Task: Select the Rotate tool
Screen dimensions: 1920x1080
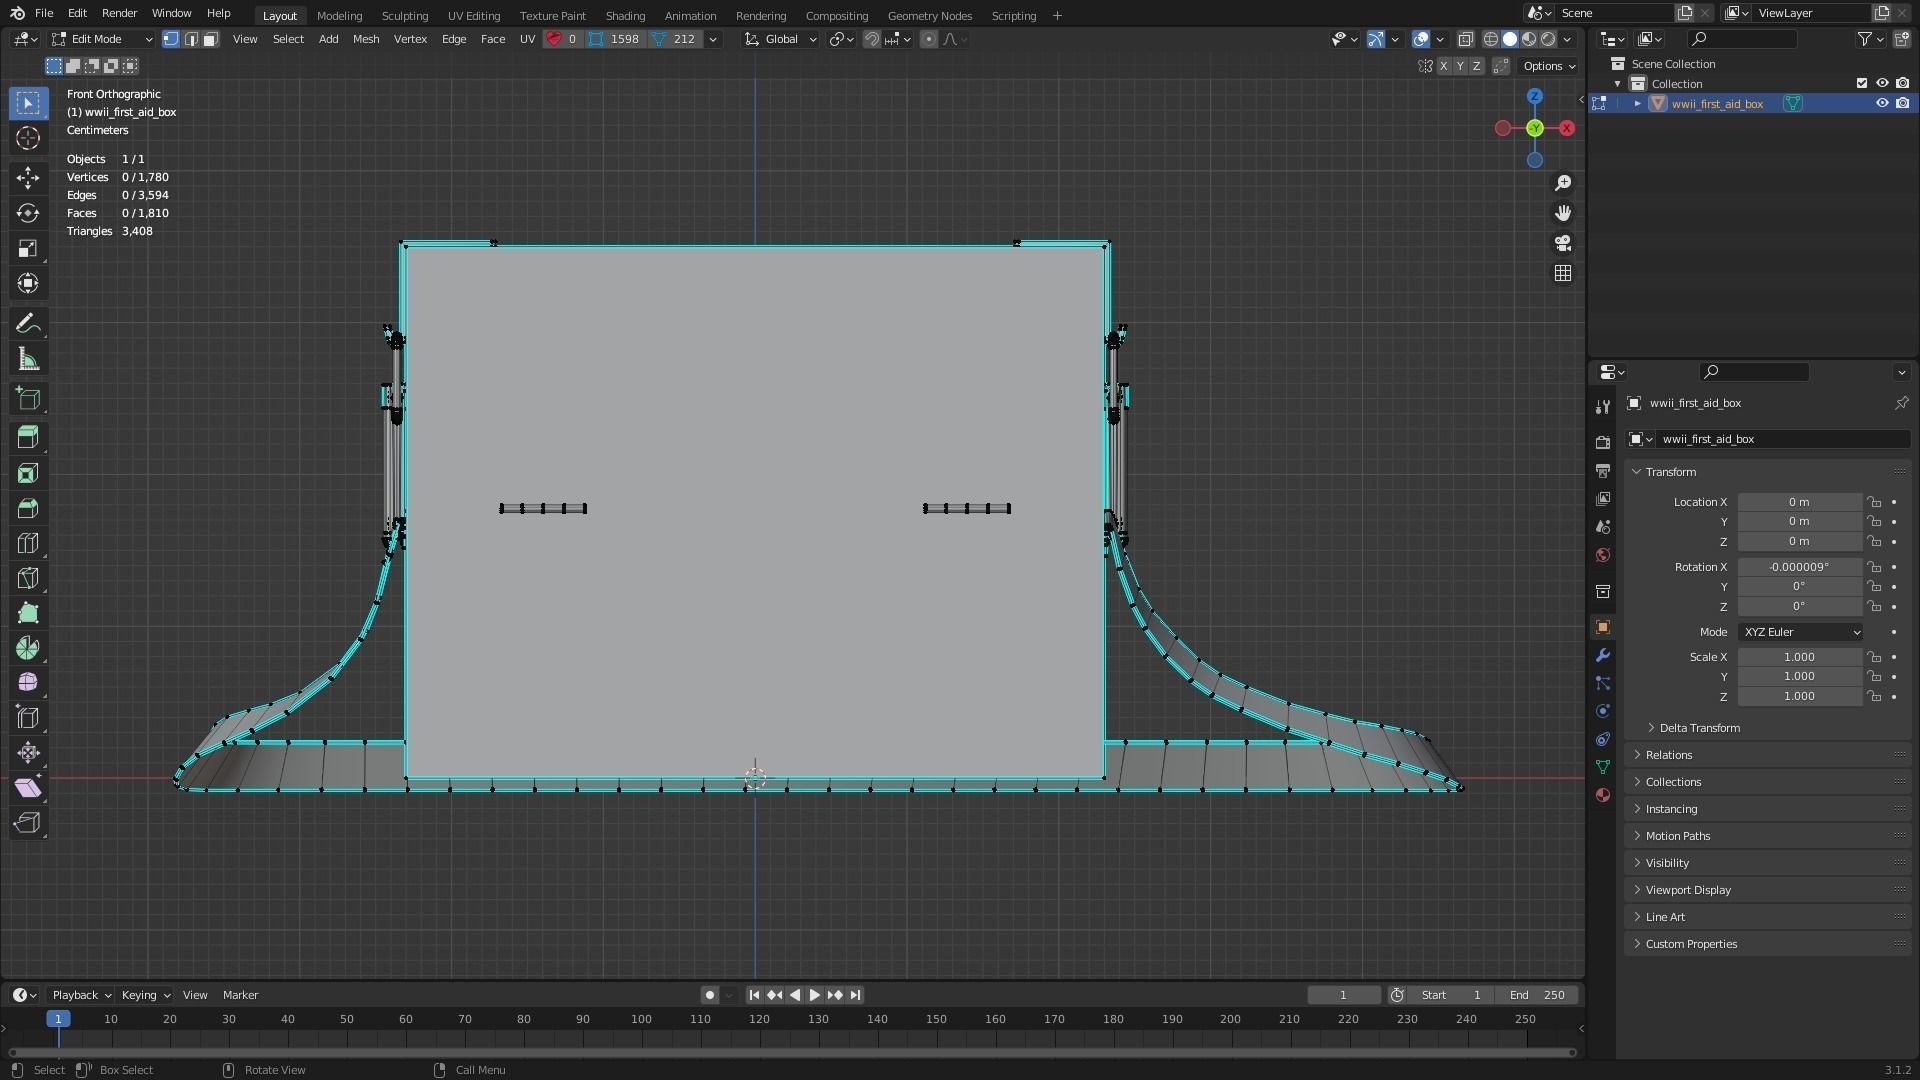Action: [28, 213]
